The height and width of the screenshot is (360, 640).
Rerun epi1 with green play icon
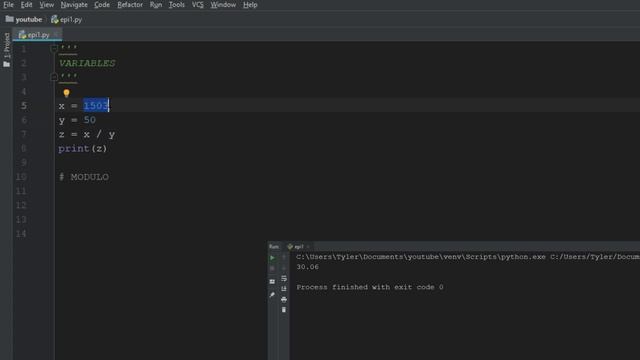(272, 258)
